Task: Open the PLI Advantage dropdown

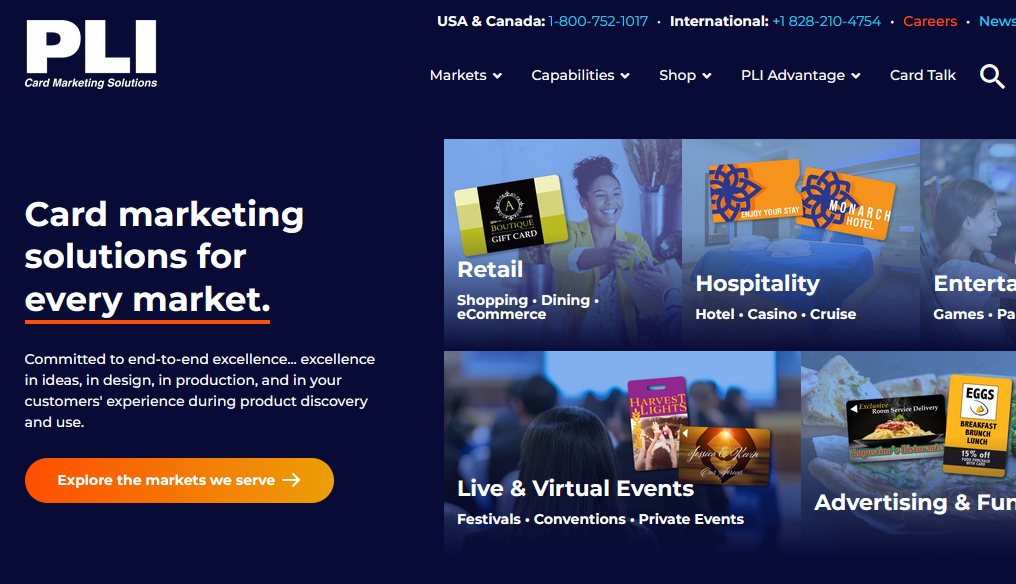Action: (800, 75)
